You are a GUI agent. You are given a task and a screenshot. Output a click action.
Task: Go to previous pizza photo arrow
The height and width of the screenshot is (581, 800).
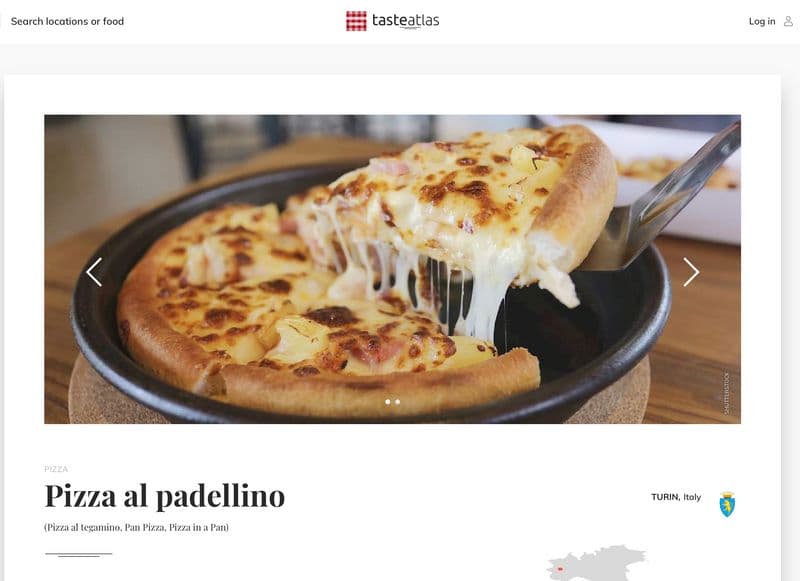click(94, 272)
